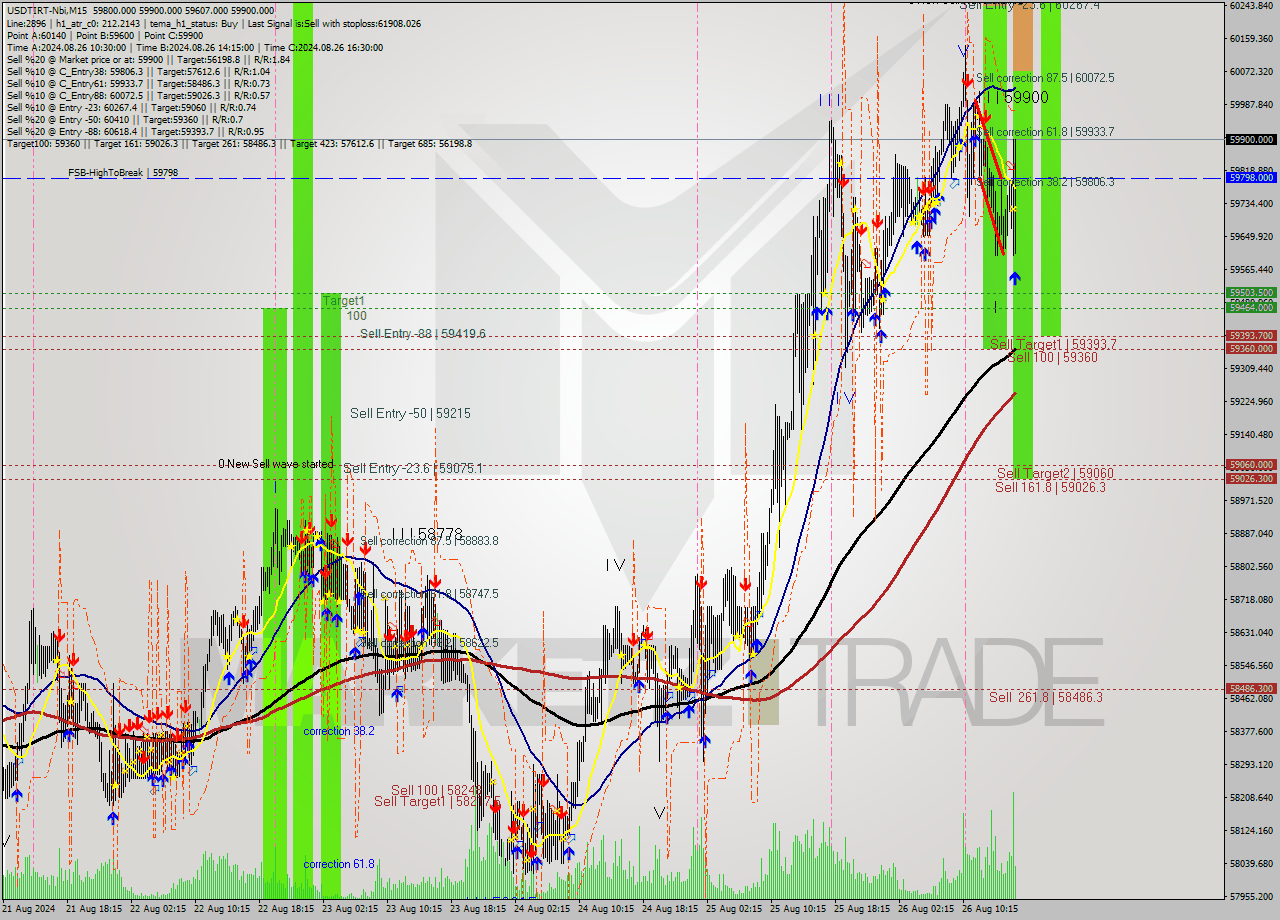The height and width of the screenshot is (920, 1280).
Task: Click the Sell correction 61.8 | 59933.7 label
Action: [x=1045, y=132]
